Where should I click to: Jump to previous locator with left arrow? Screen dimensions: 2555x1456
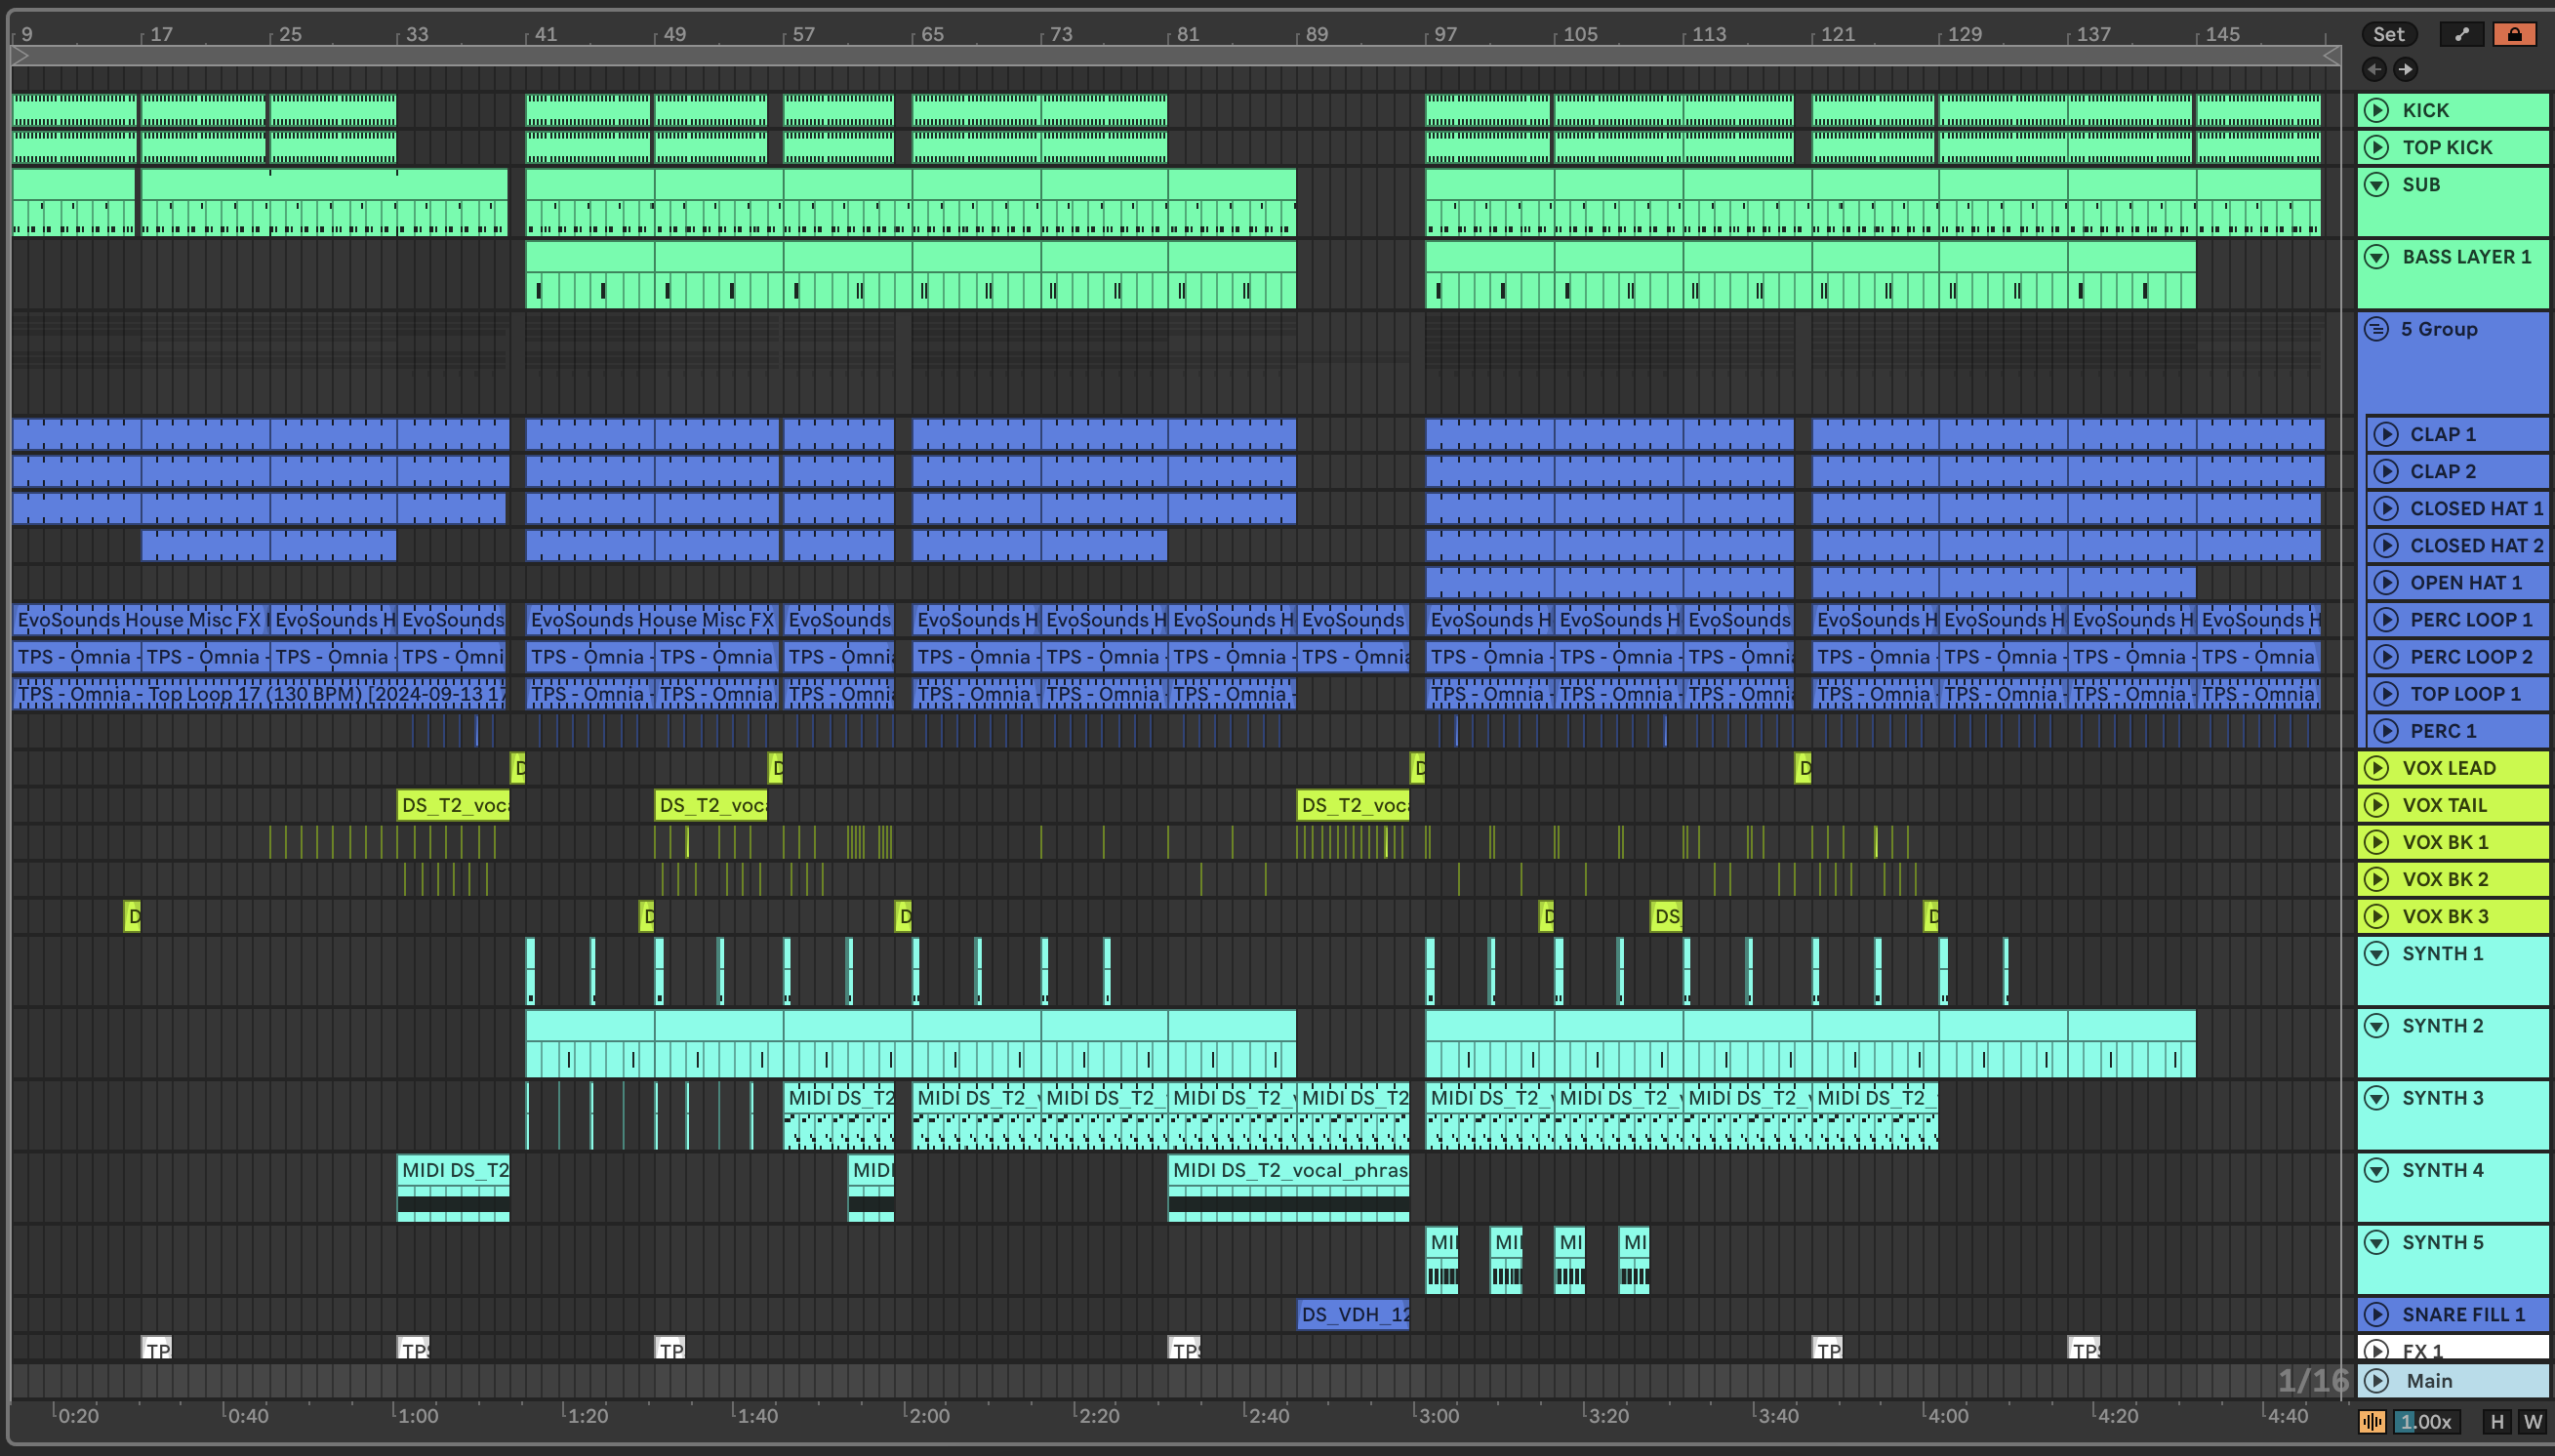2375,69
